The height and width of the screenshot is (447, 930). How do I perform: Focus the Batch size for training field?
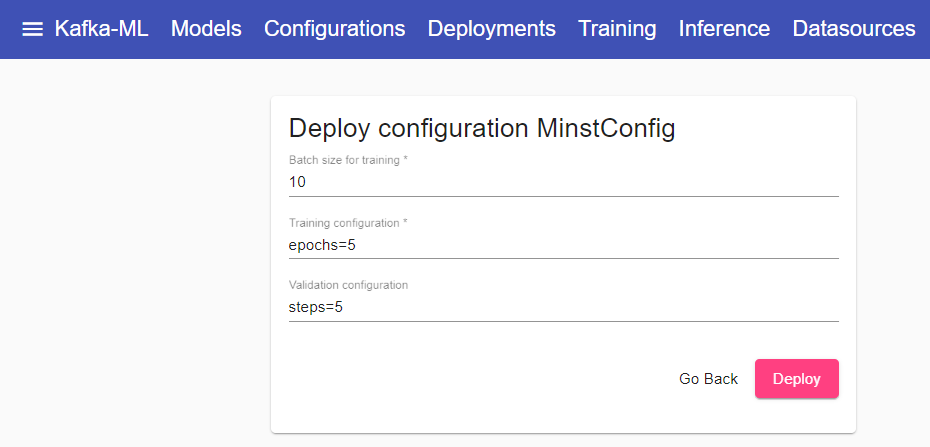tap(563, 182)
